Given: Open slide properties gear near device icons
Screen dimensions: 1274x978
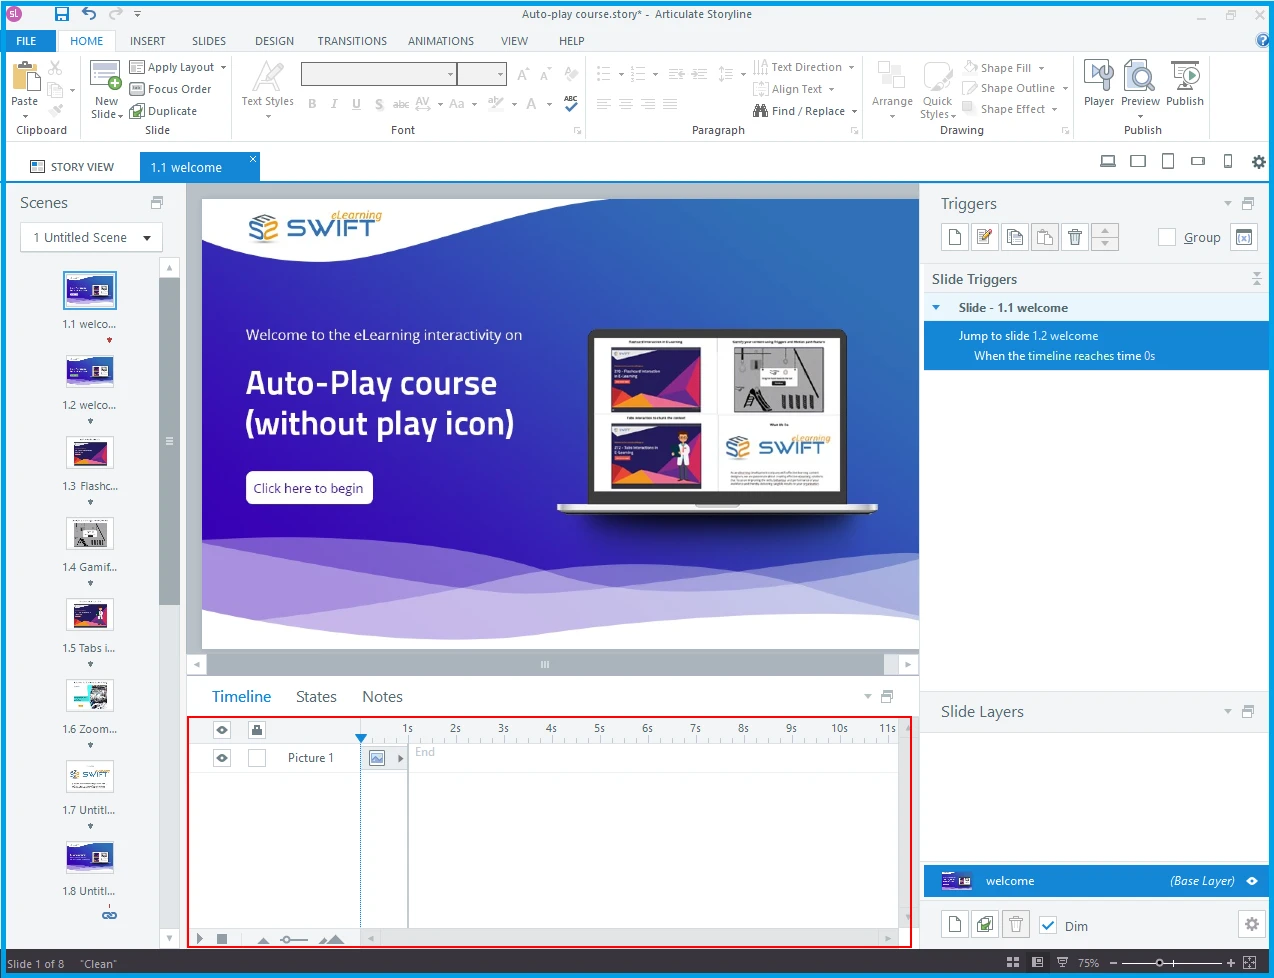Looking at the screenshot, I should [1259, 162].
